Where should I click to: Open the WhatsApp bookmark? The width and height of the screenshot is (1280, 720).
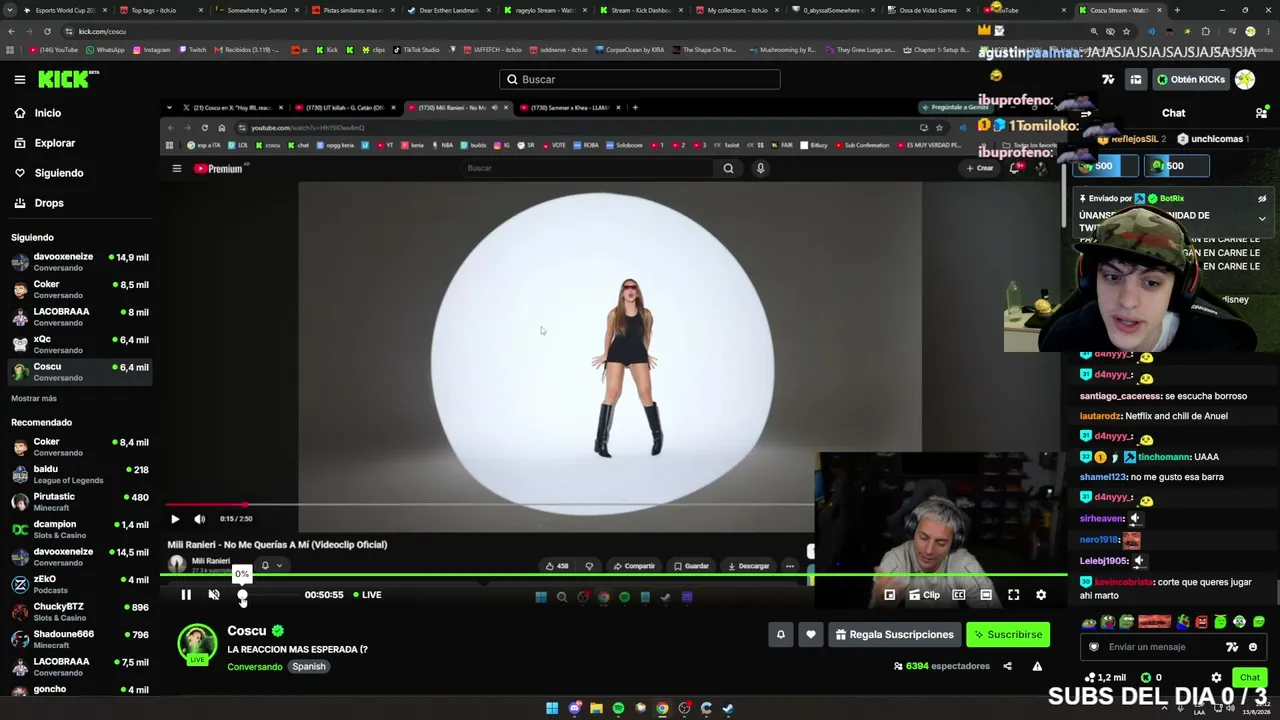pyautogui.click(x=104, y=49)
